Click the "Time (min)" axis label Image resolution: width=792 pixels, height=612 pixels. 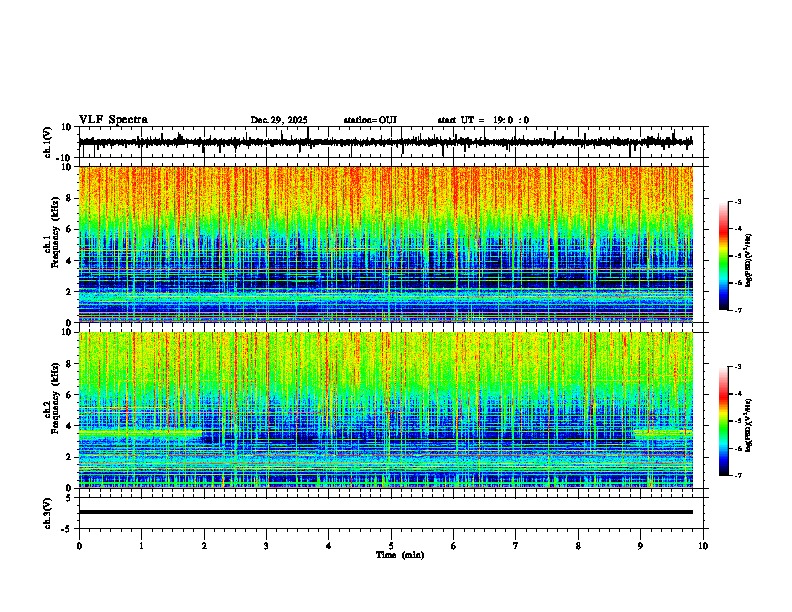coord(400,555)
